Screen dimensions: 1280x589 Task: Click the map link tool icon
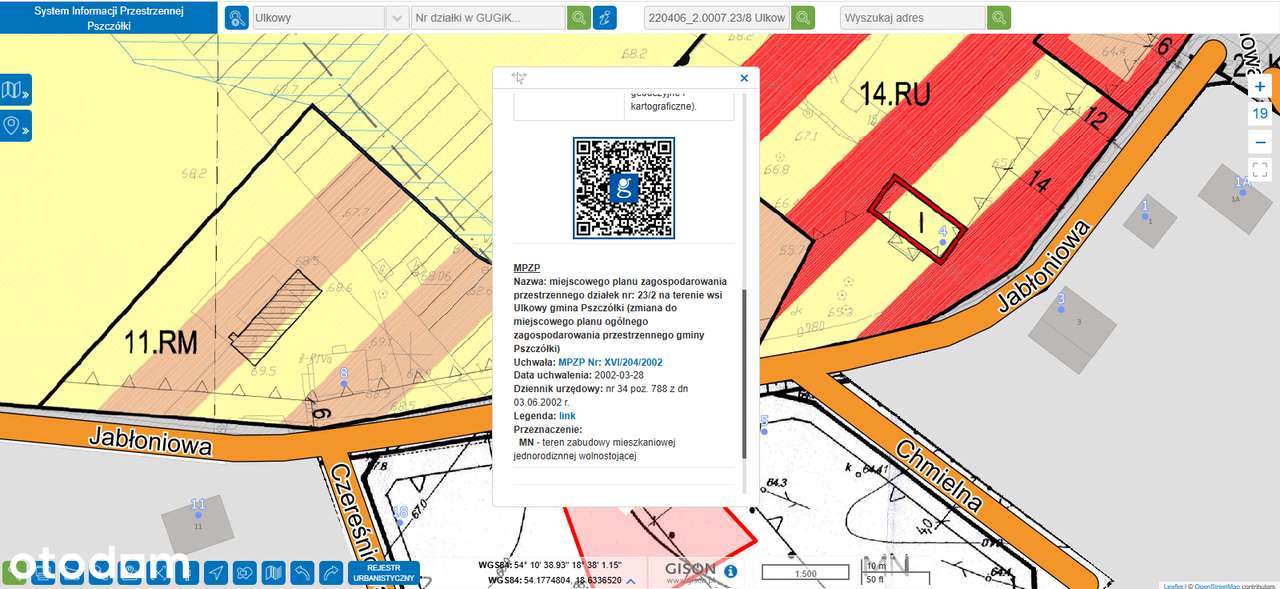(244, 573)
